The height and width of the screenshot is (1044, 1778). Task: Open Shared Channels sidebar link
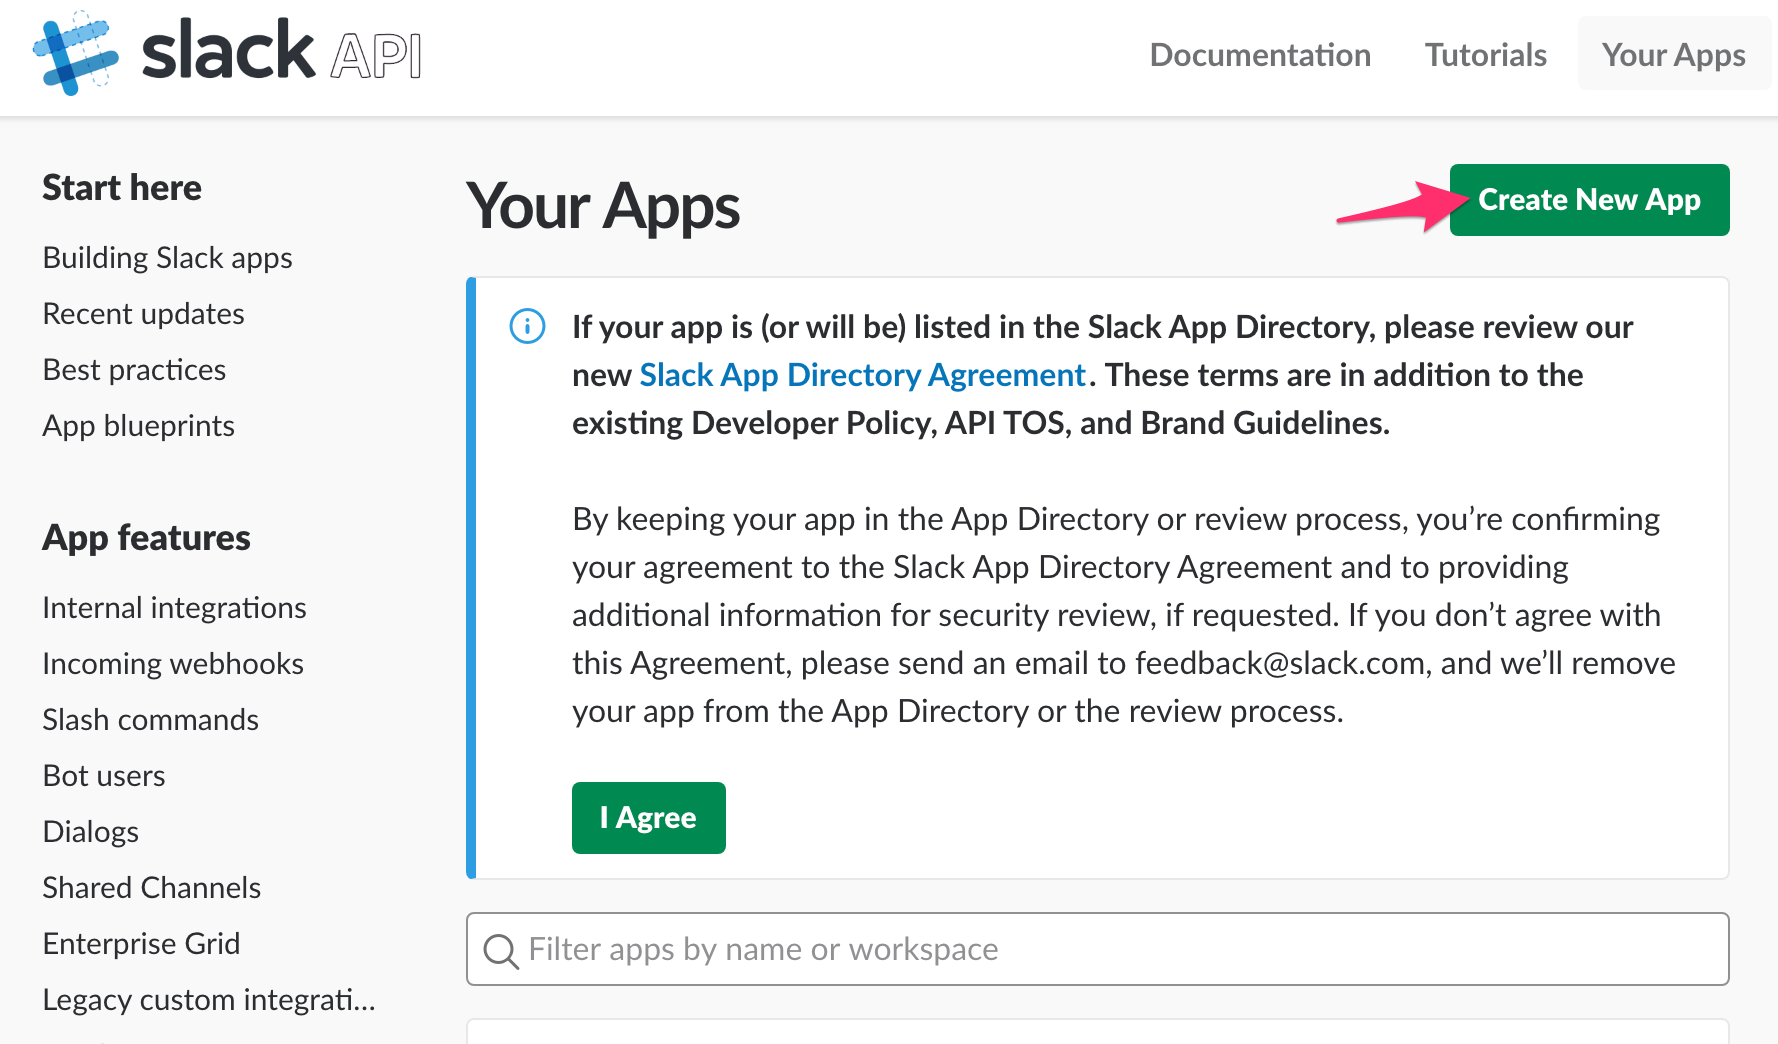point(151,888)
